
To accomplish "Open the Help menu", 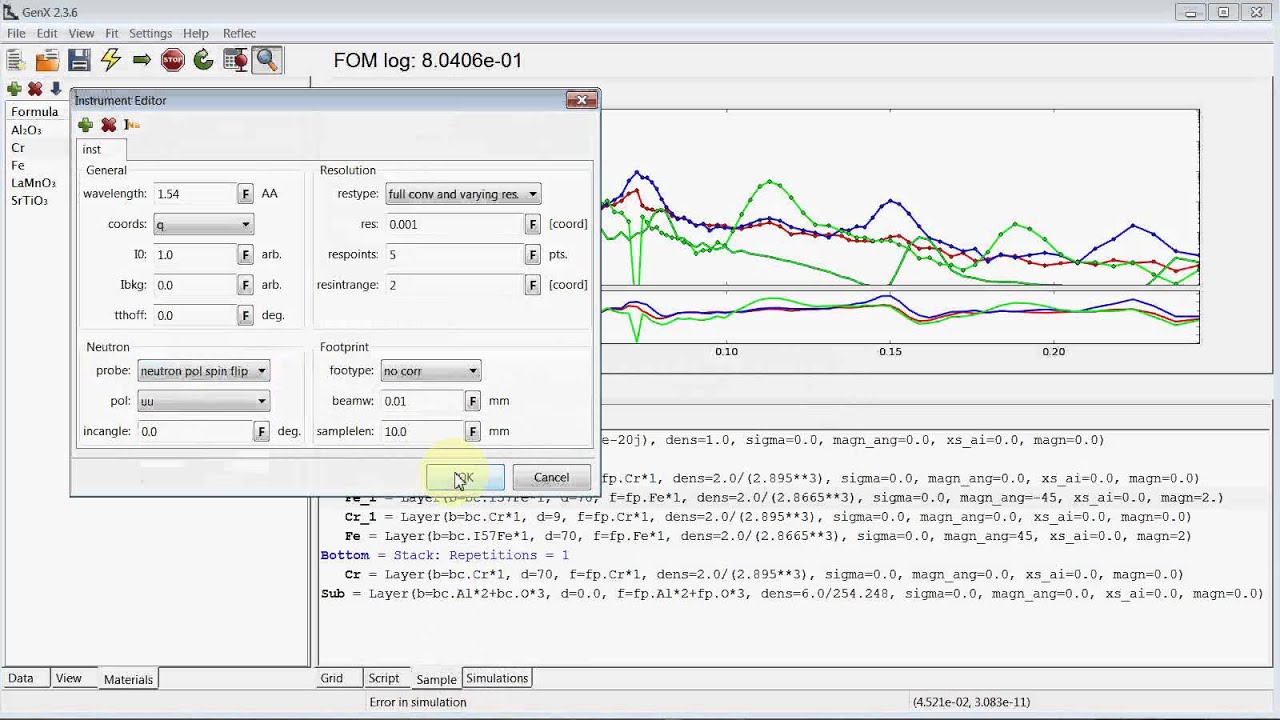I will 196,33.
